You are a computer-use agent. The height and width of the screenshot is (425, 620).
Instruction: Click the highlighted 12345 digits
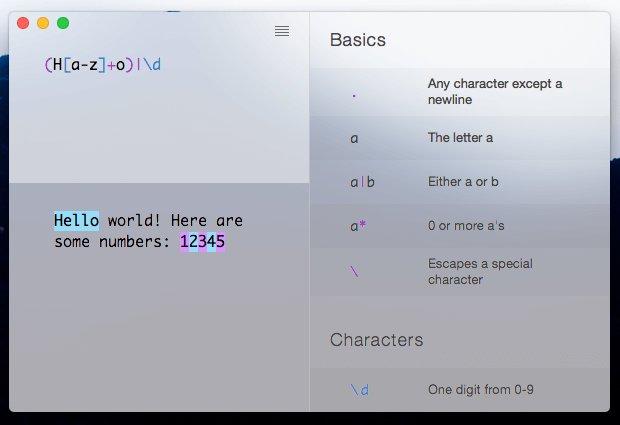[202, 242]
